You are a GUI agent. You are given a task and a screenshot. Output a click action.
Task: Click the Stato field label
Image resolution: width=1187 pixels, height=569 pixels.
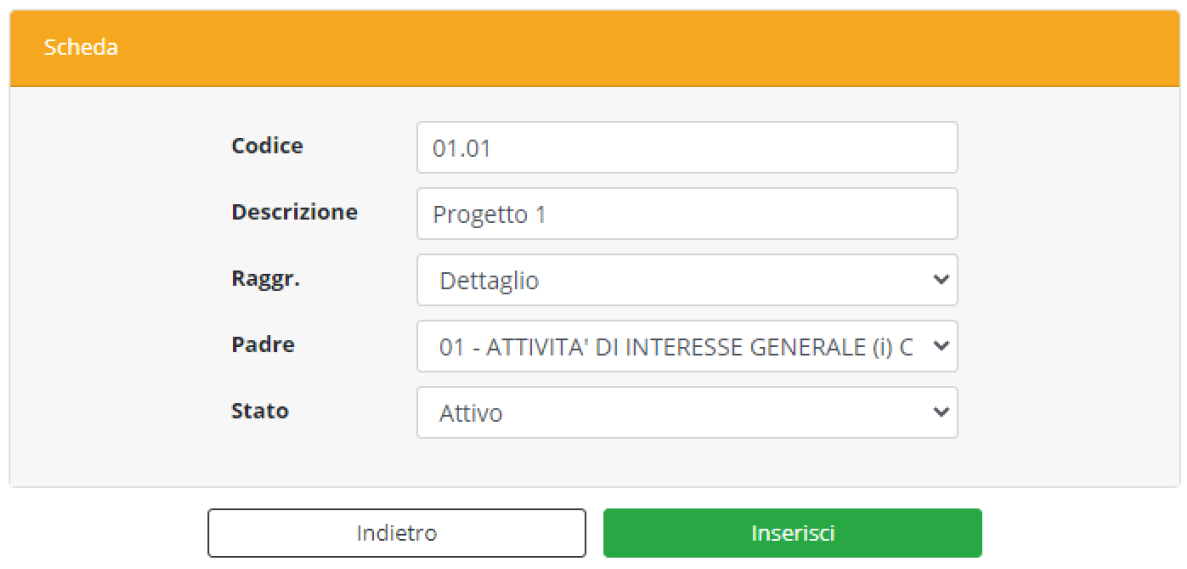[x=259, y=411]
